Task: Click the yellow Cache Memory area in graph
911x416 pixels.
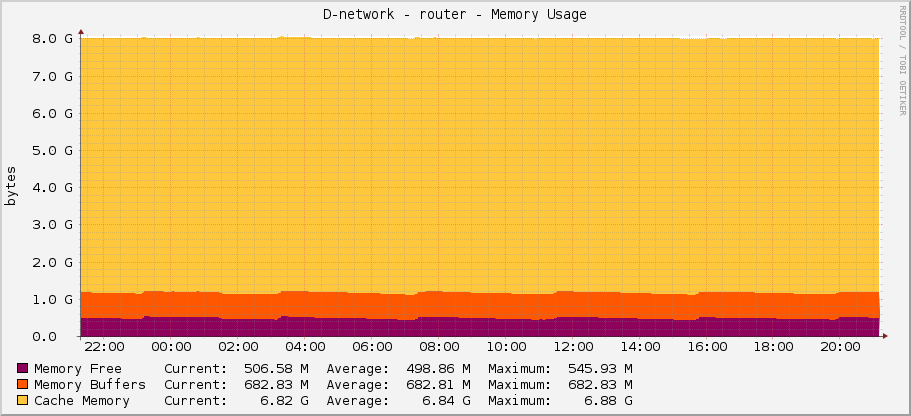Action: coord(480,166)
